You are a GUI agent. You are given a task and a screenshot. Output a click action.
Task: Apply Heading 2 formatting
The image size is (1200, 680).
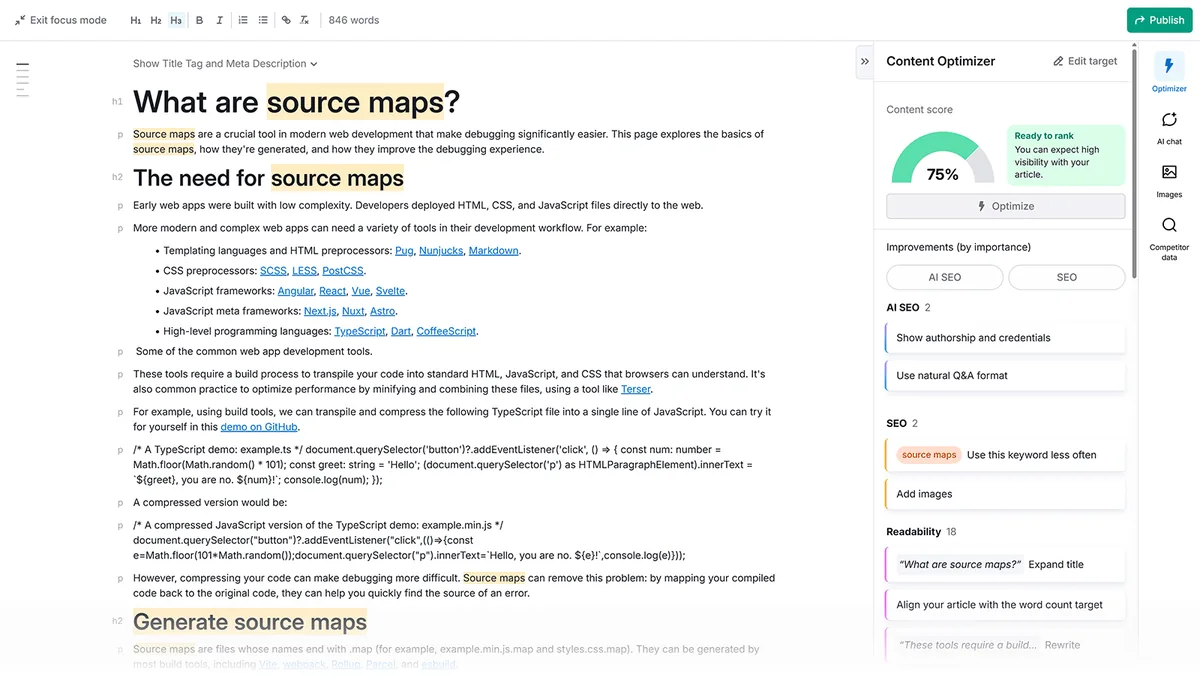pyautogui.click(x=156, y=20)
